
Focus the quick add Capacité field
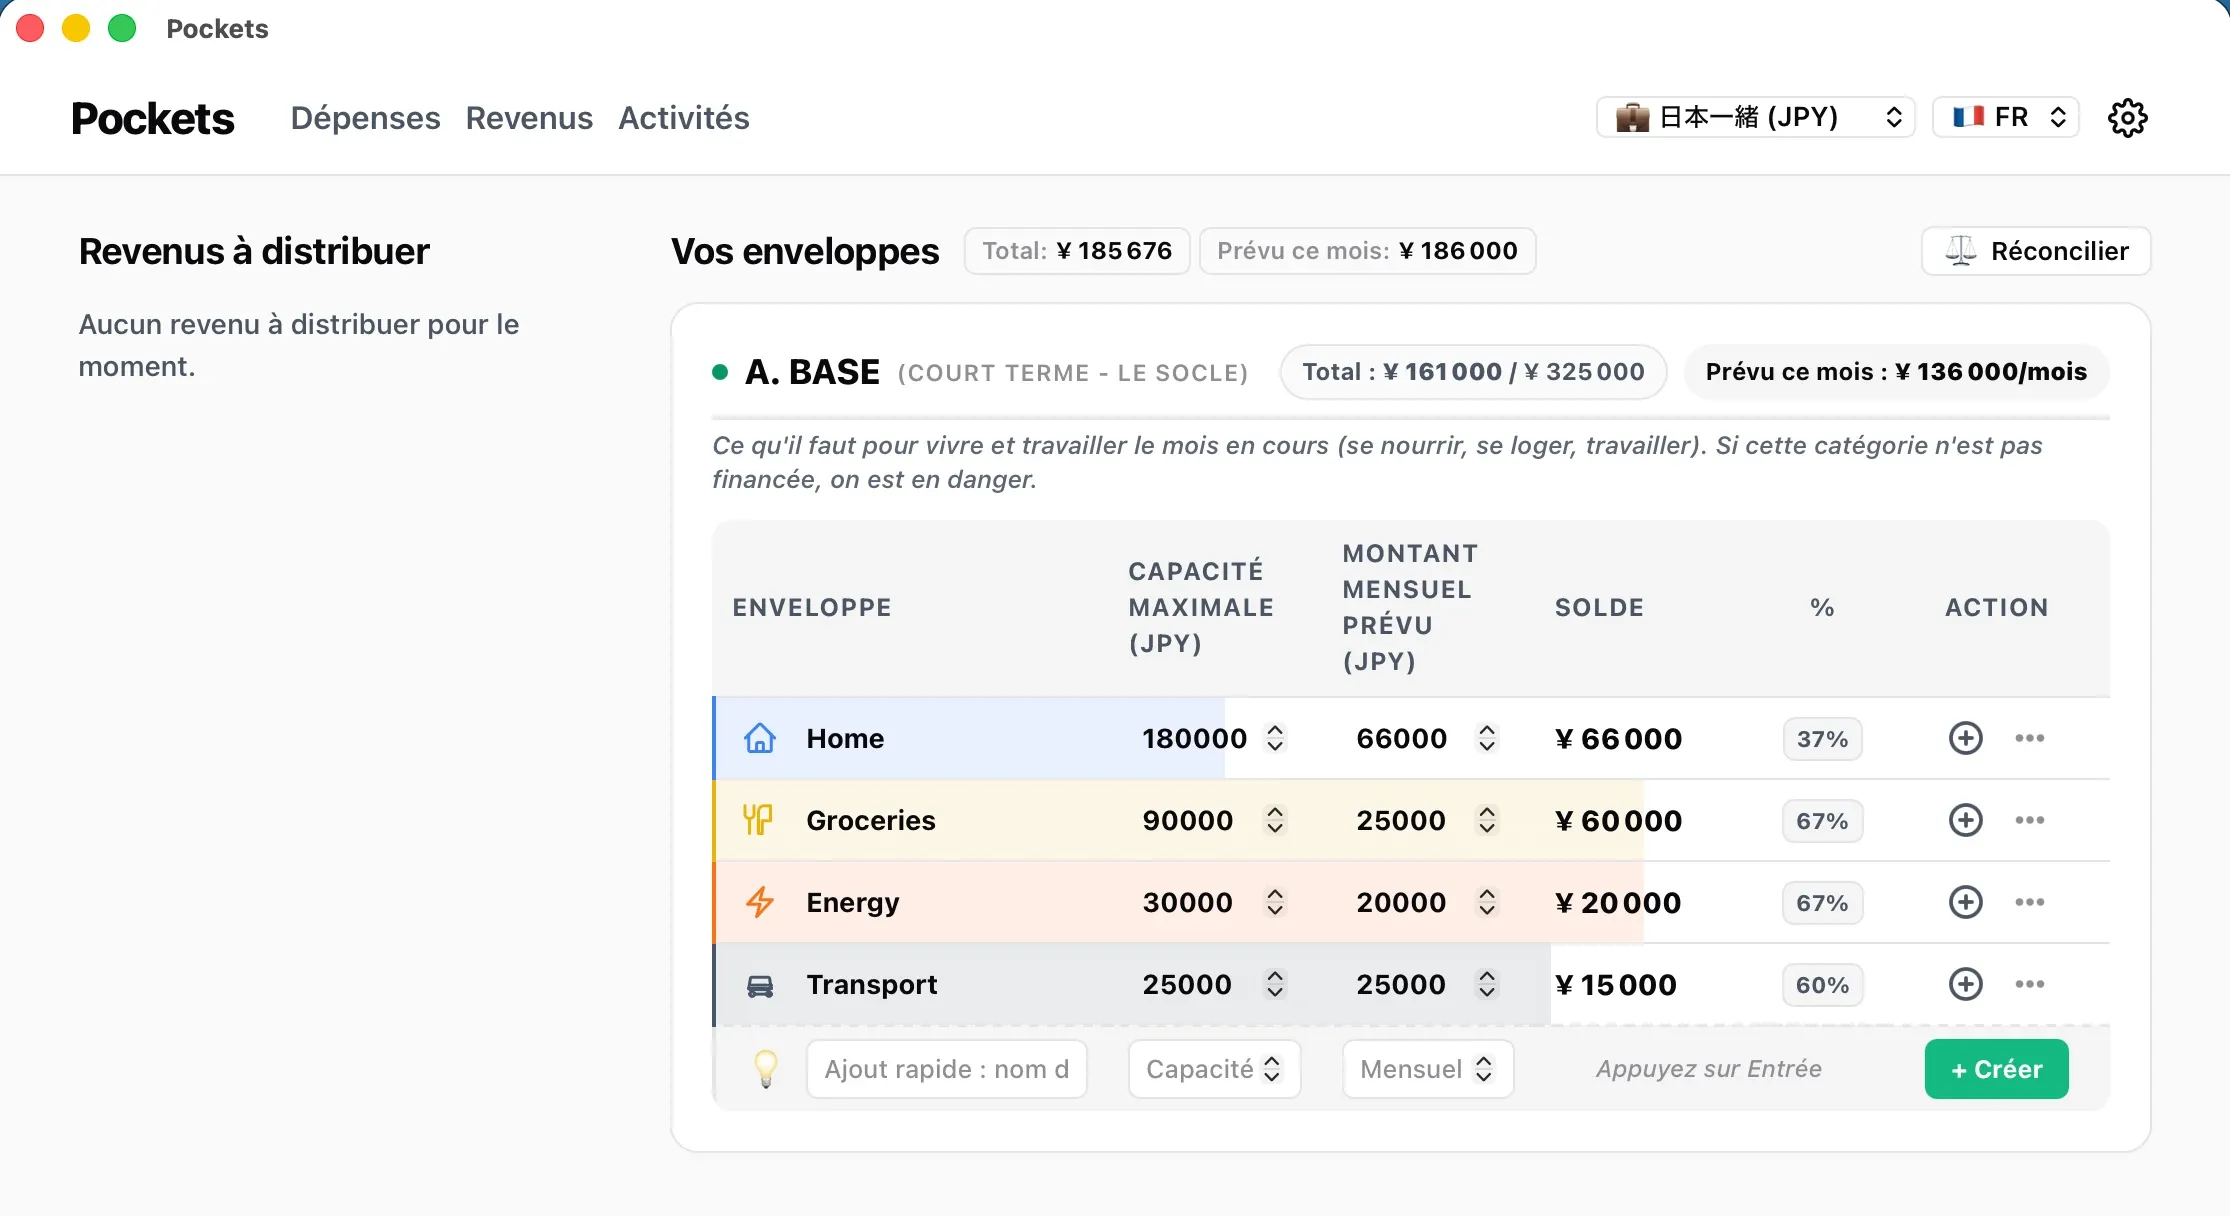click(1214, 1069)
